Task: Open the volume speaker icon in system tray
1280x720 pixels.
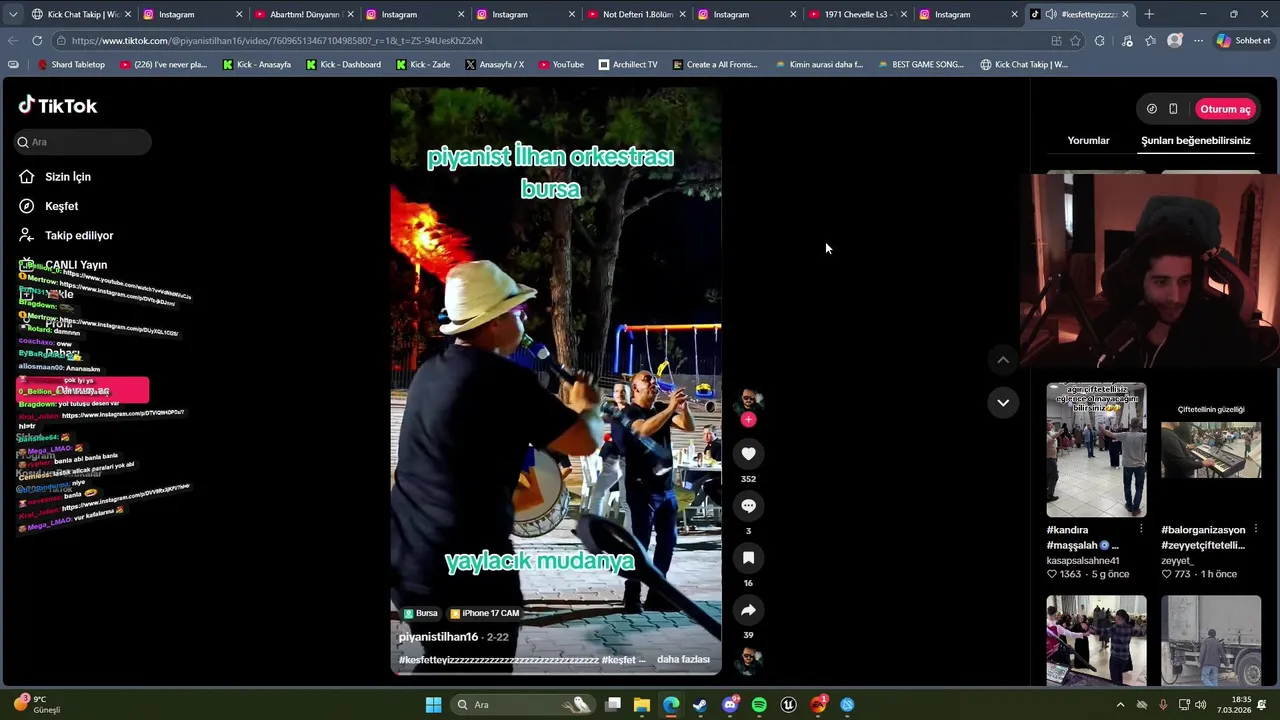Action: point(1200,705)
